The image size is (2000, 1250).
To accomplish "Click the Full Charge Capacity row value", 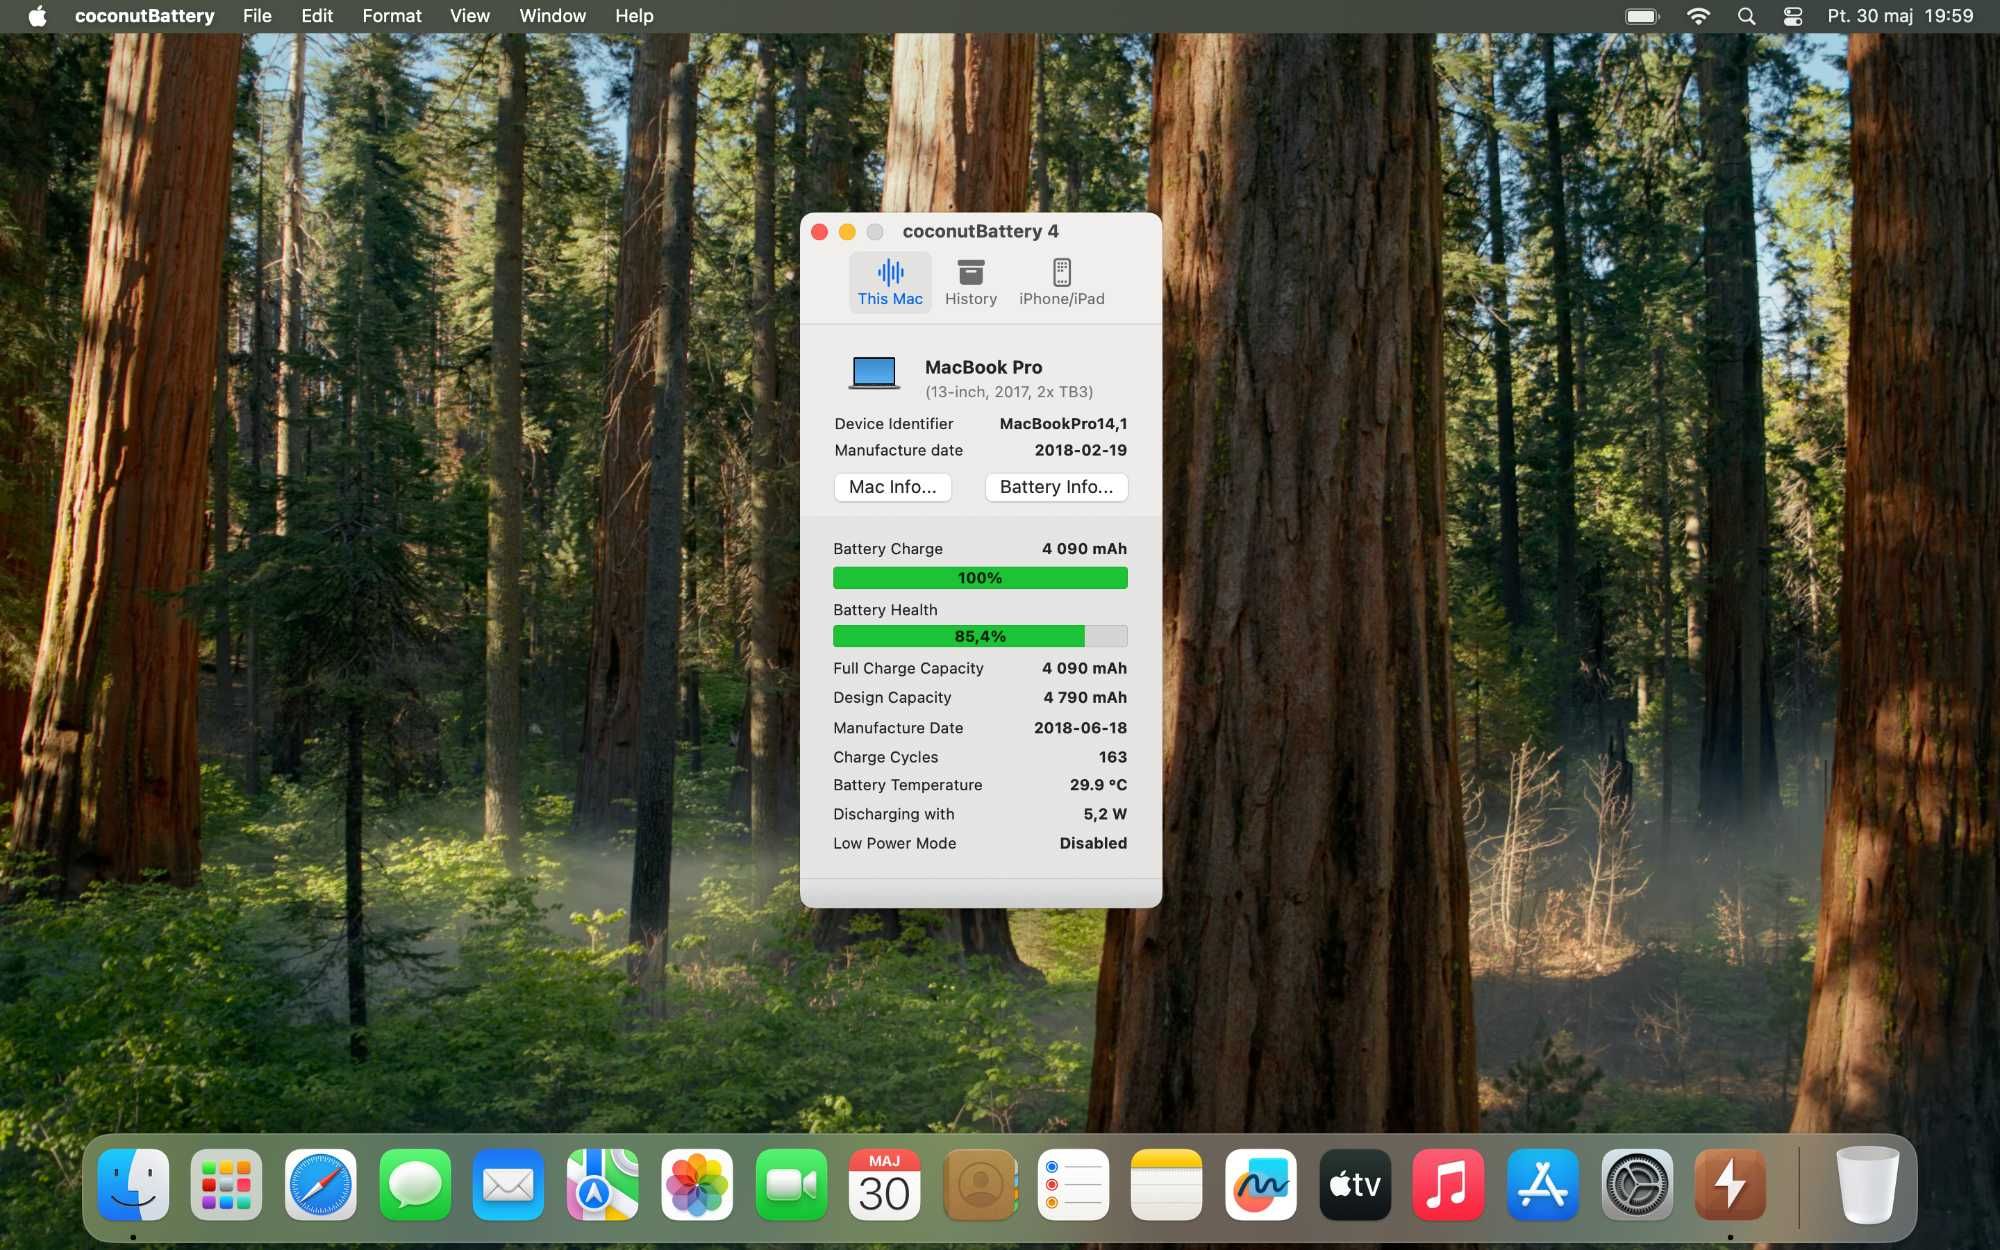I will click(x=1084, y=668).
